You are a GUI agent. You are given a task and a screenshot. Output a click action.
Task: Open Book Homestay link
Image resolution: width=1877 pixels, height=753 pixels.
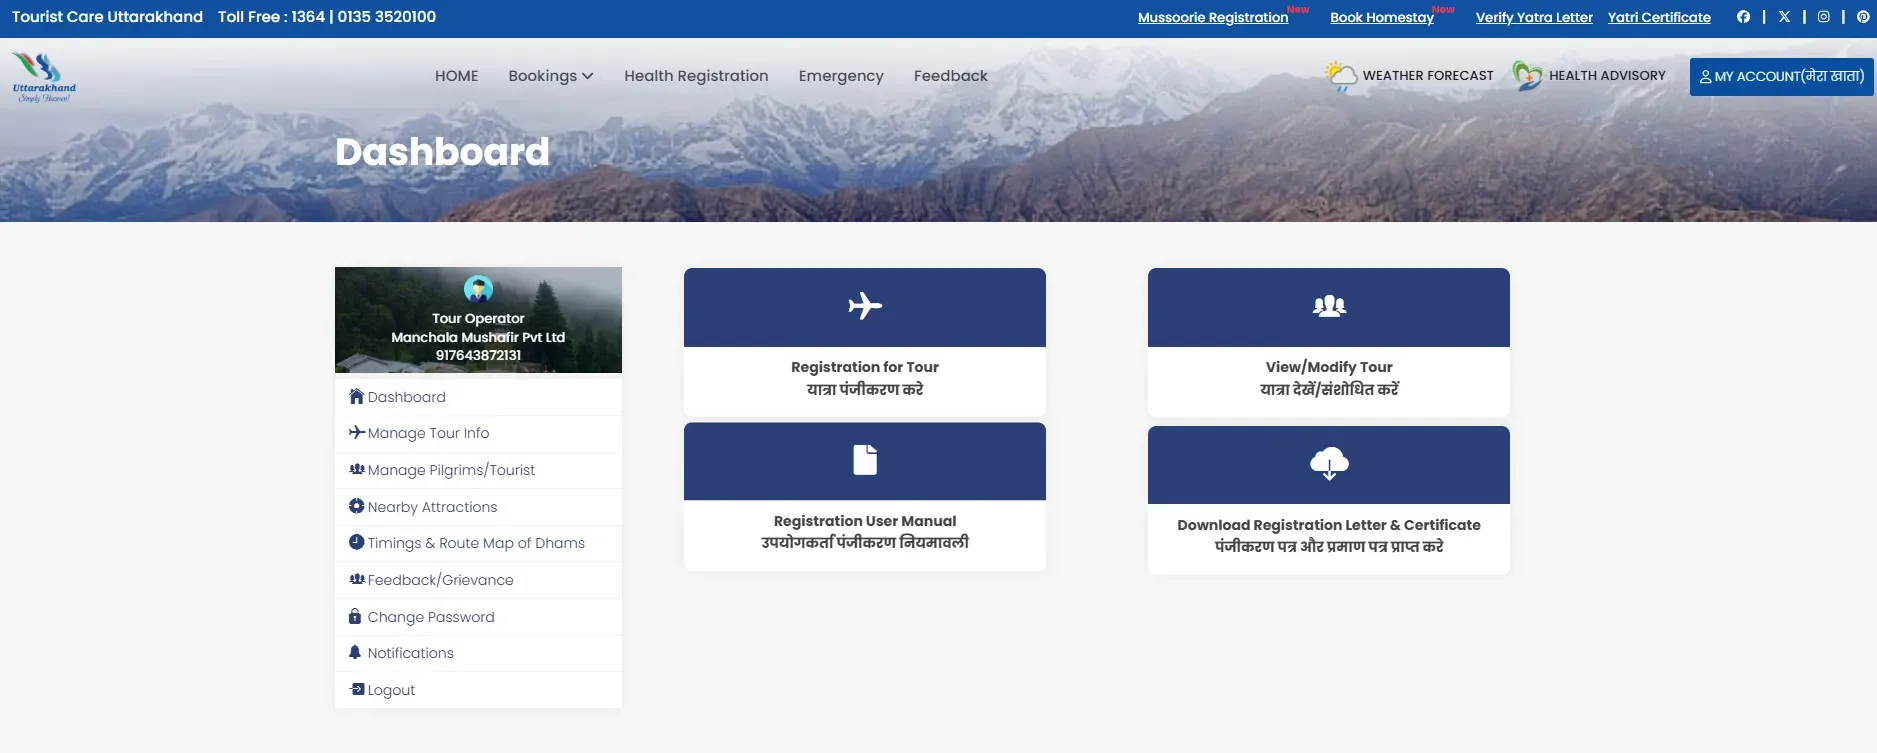(x=1382, y=17)
